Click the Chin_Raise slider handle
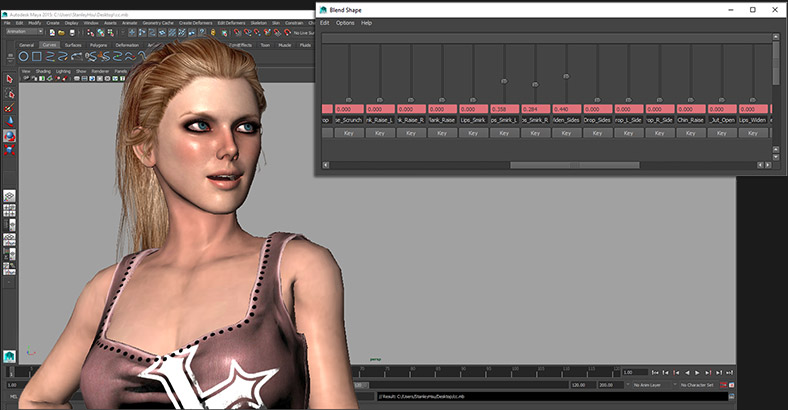 tap(691, 100)
